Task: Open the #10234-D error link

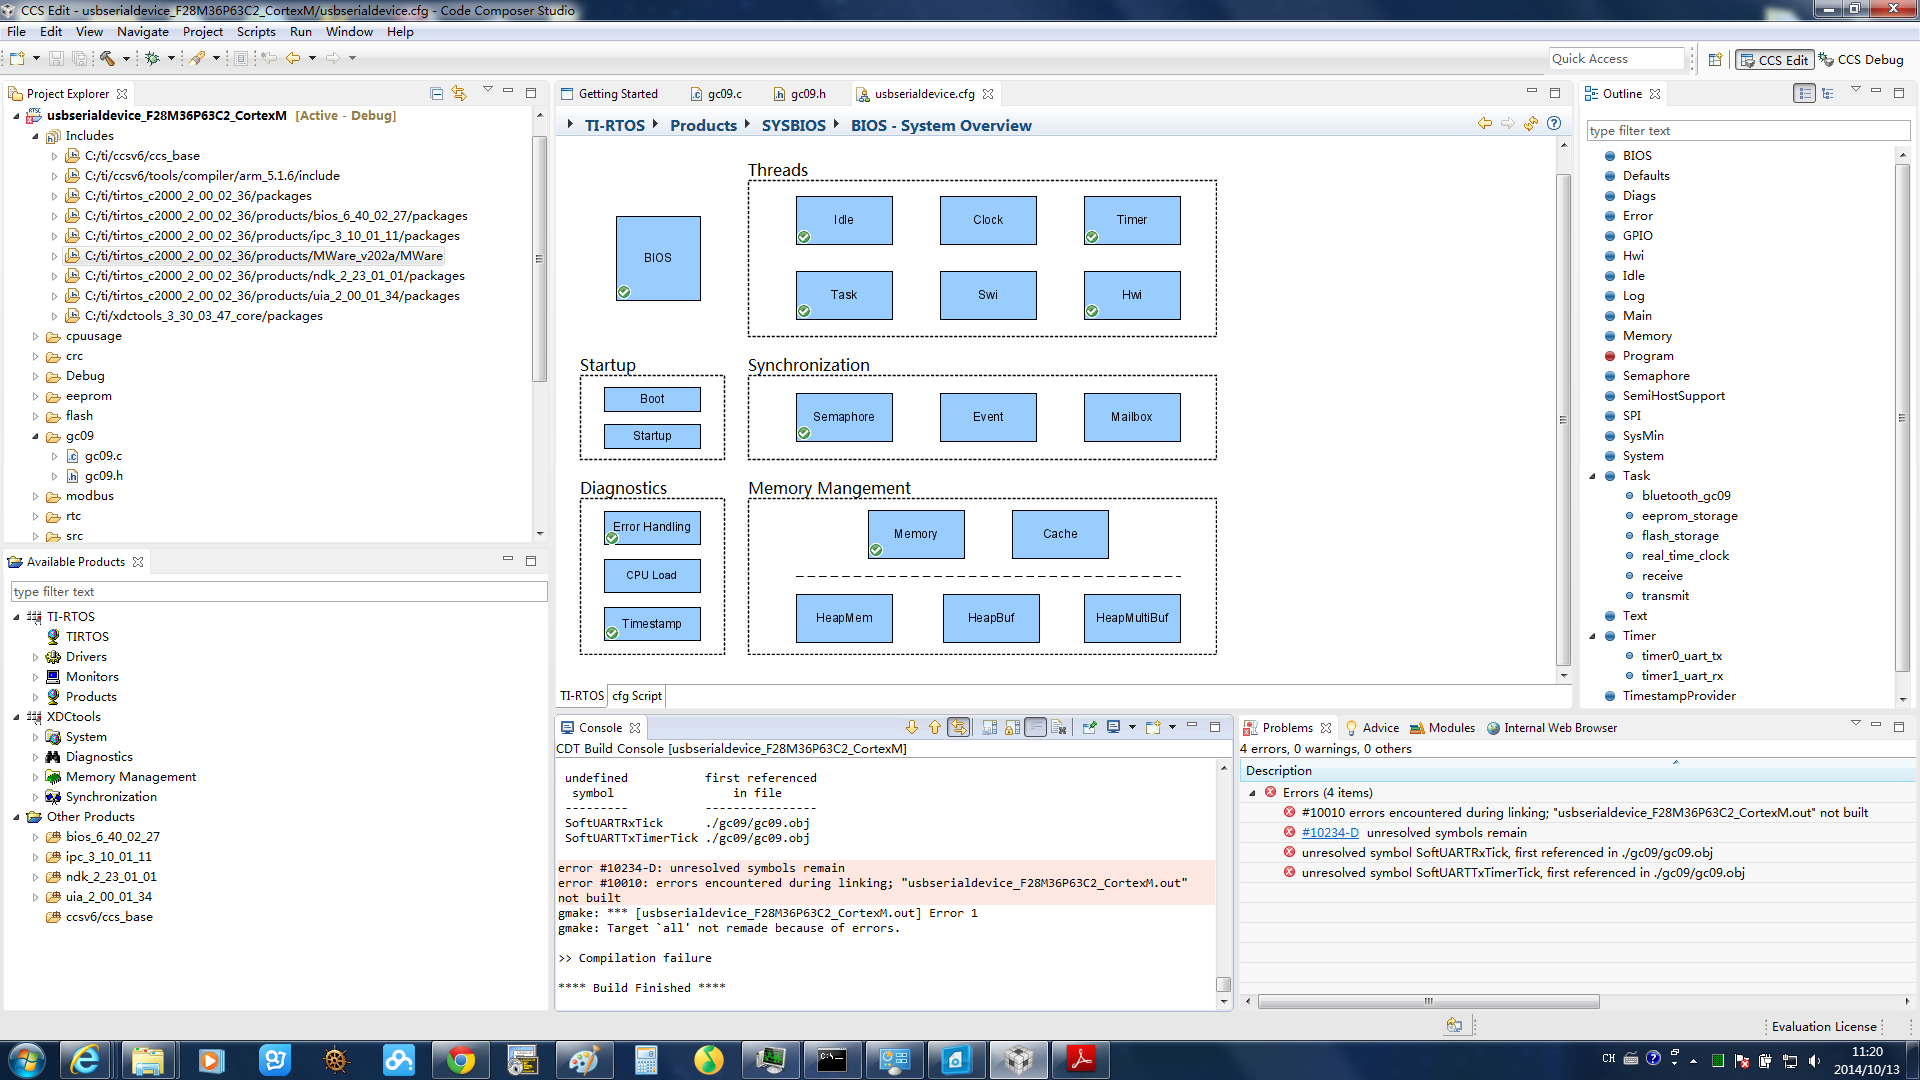Action: (x=1330, y=833)
